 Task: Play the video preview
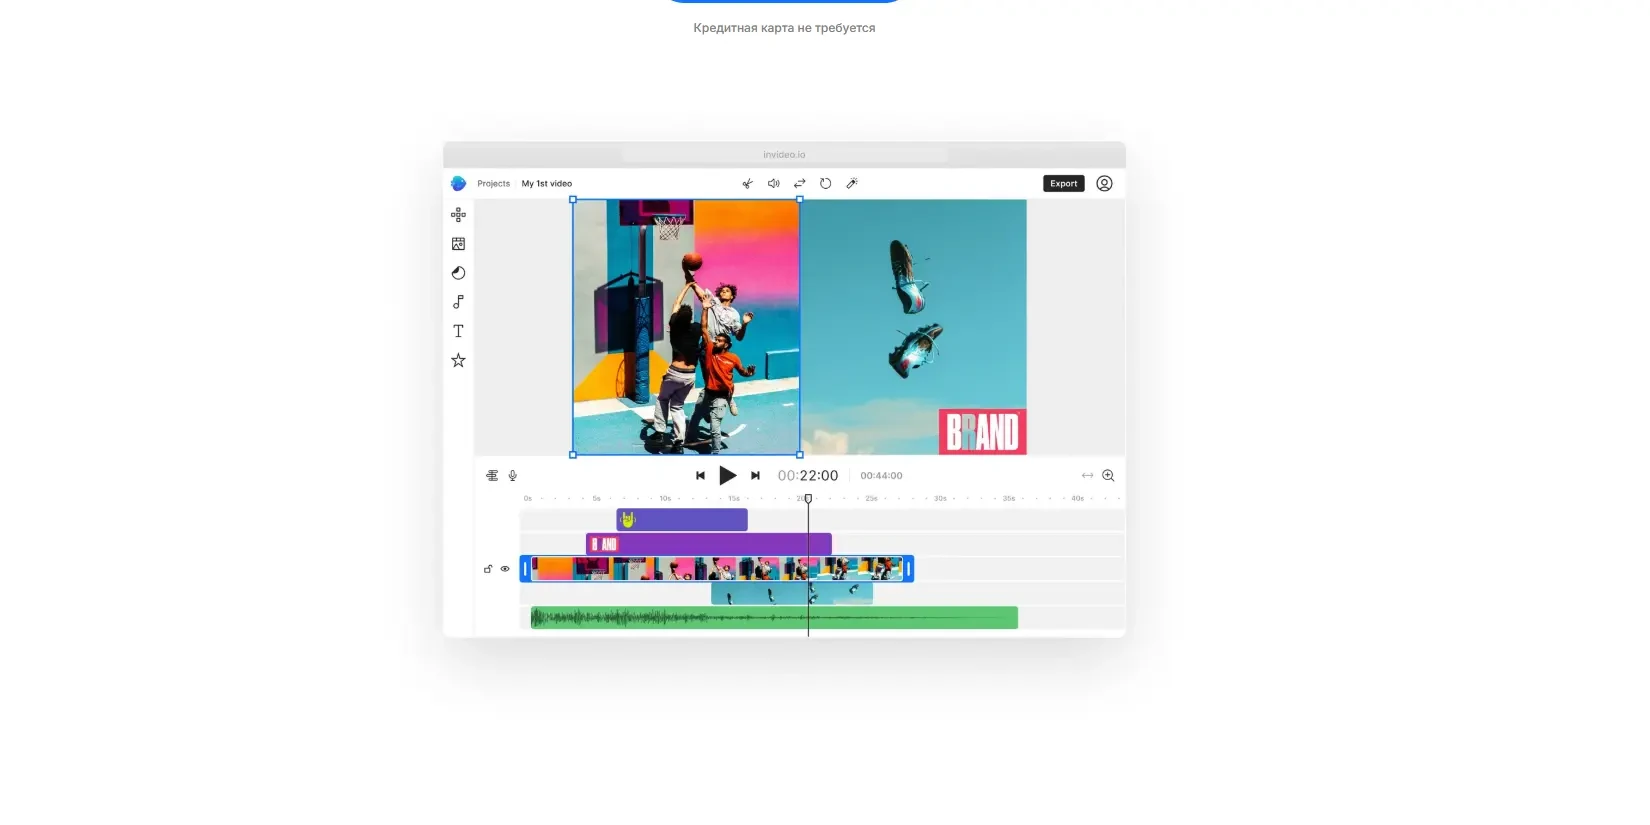click(x=728, y=476)
